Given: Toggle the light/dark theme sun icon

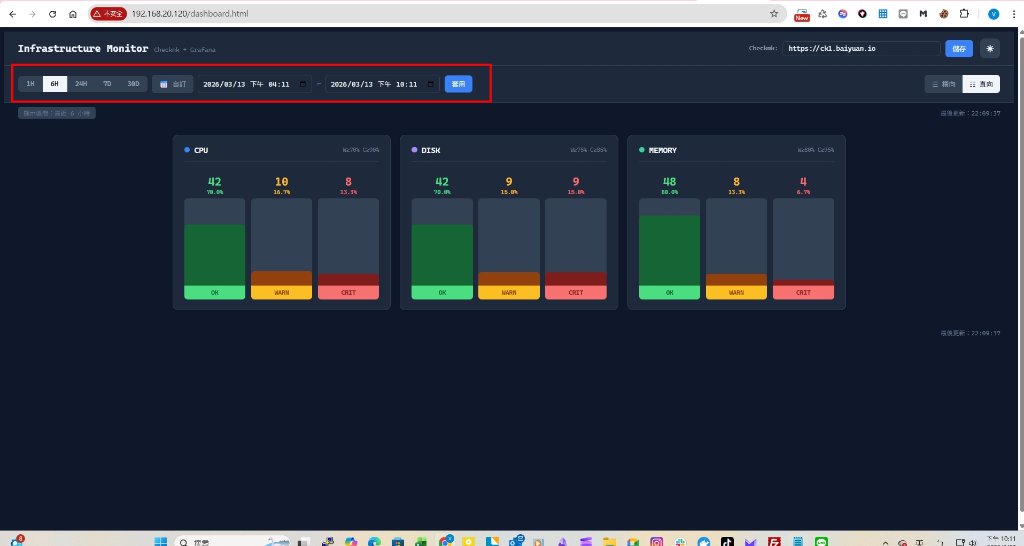Looking at the screenshot, I should point(990,48).
